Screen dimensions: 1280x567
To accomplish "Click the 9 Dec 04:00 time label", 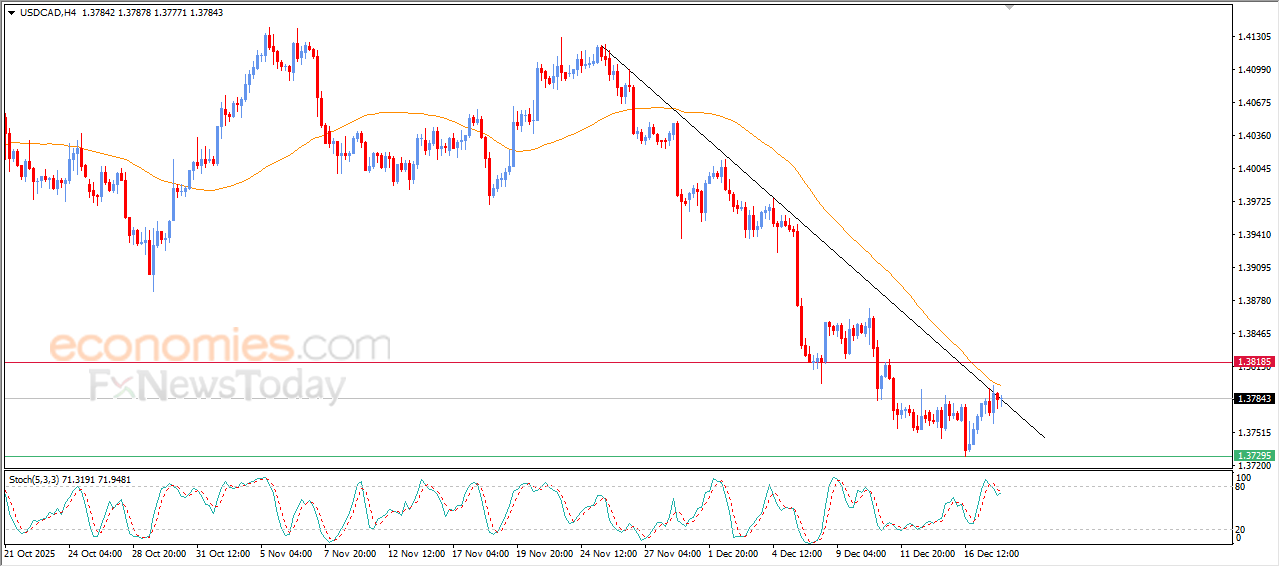I will [863, 552].
